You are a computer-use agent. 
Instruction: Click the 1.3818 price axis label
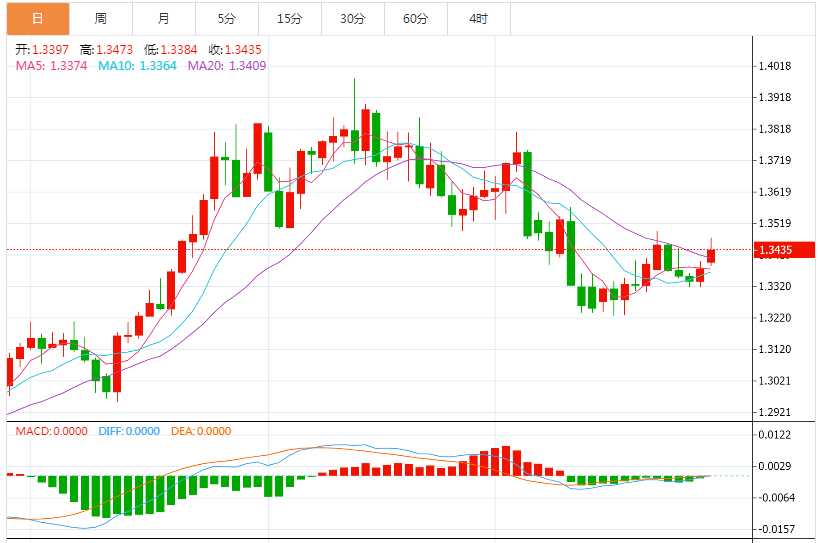click(x=775, y=129)
